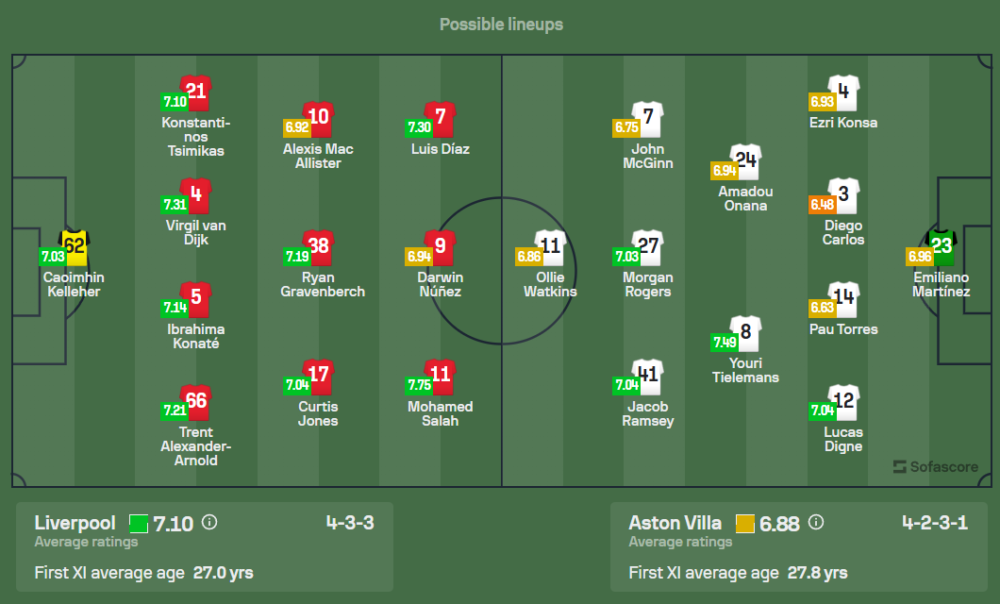This screenshot has height=604, width=1000.
Task: Click Morgan Rogers' player name
Action: [x=648, y=284]
